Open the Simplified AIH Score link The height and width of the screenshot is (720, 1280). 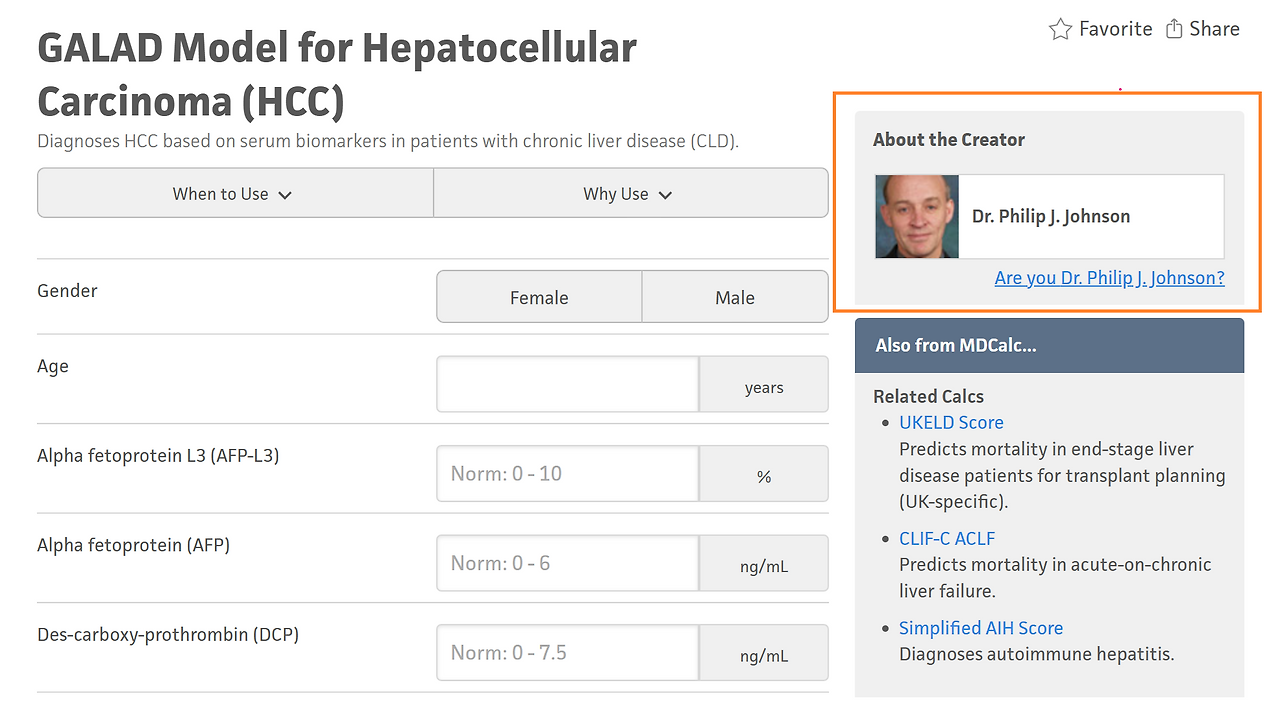pyautogui.click(x=981, y=628)
